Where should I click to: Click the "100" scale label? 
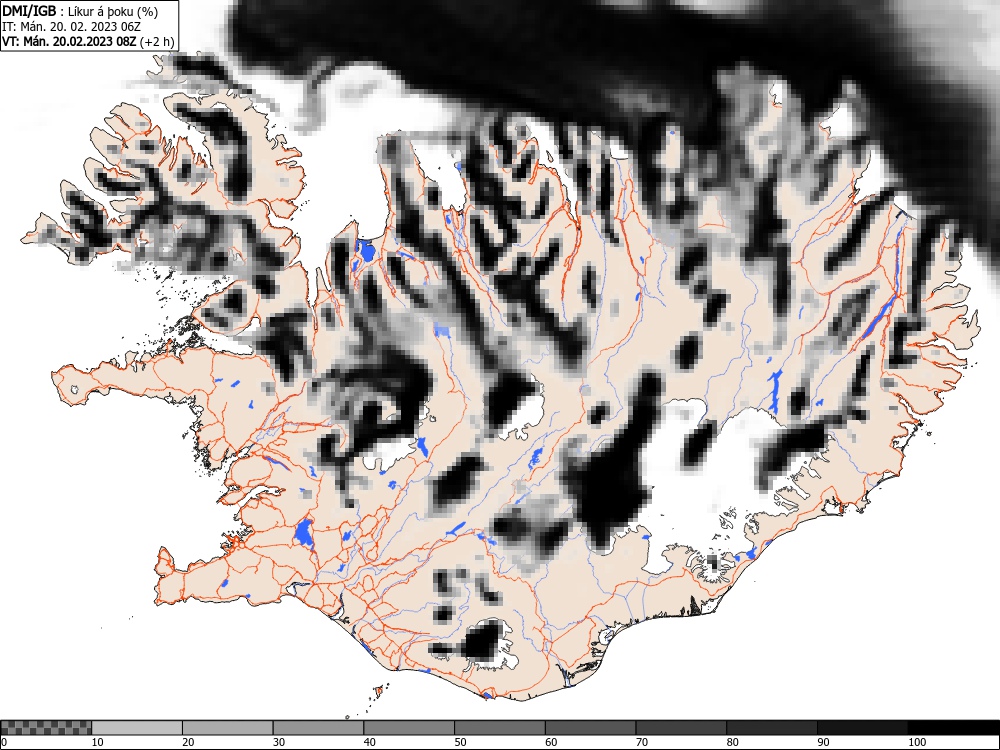[916, 742]
